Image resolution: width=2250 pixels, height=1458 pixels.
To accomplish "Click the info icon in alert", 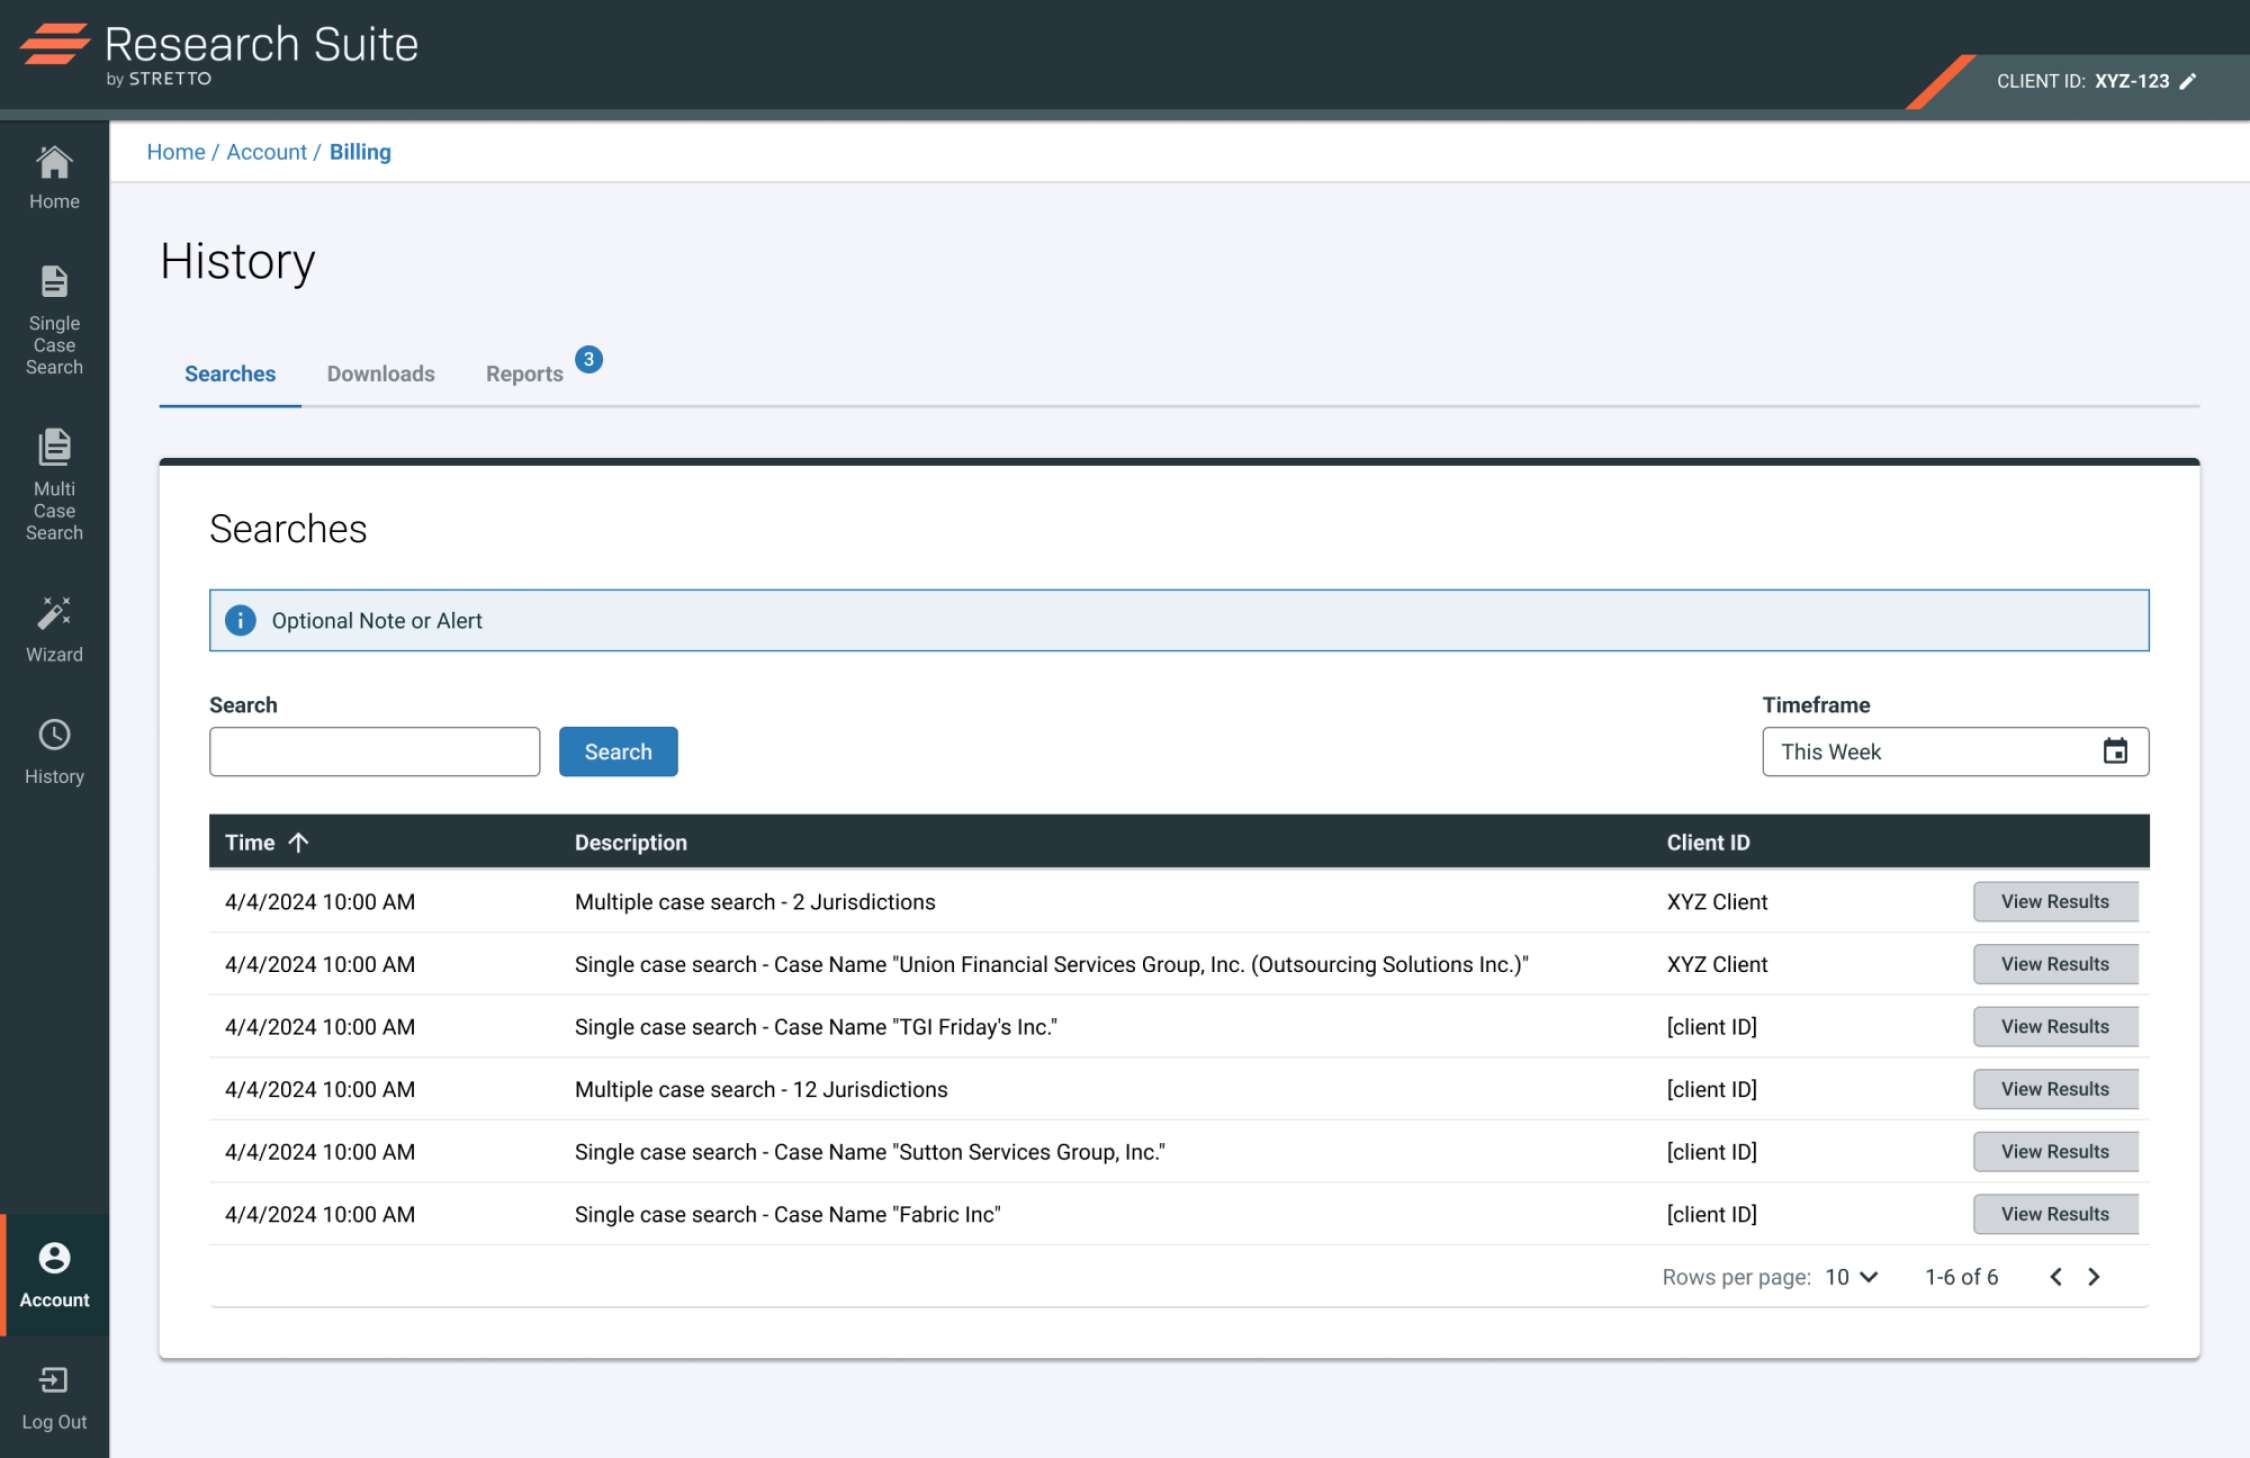I will [x=240, y=621].
